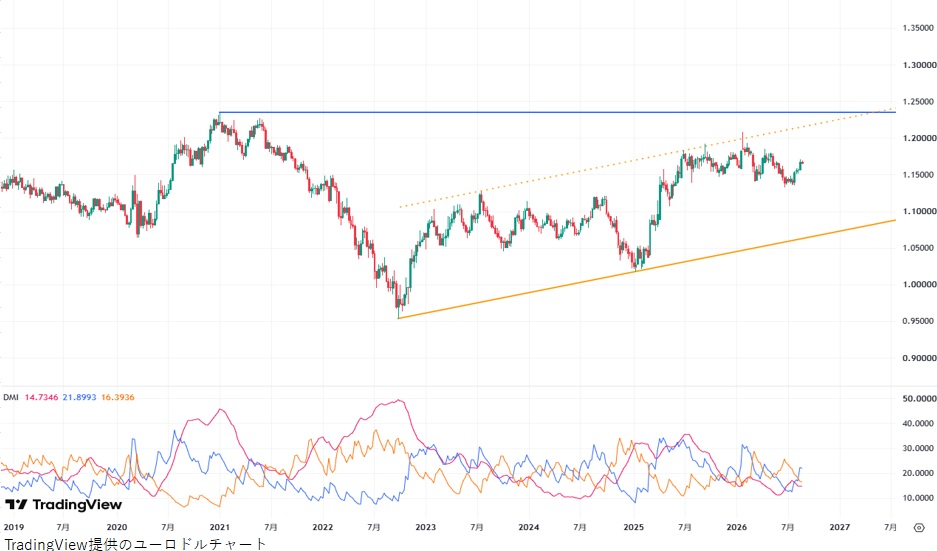This screenshot has width=937, height=551.
Task: Click the 2020 time axis label
Action: (117, 527)
